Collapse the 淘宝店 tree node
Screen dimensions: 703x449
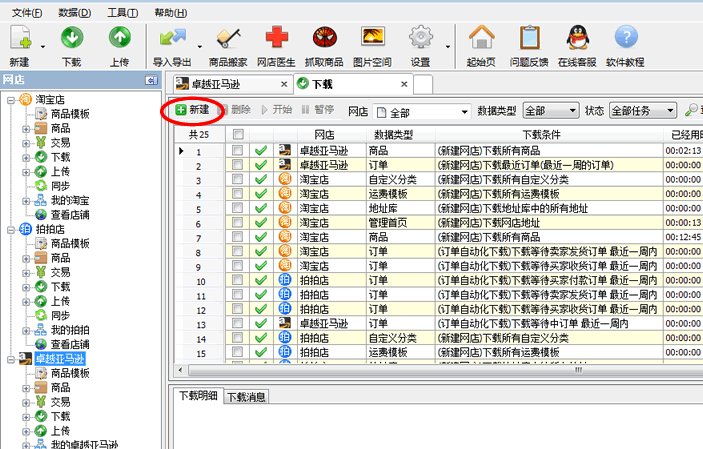pos(11,100)
